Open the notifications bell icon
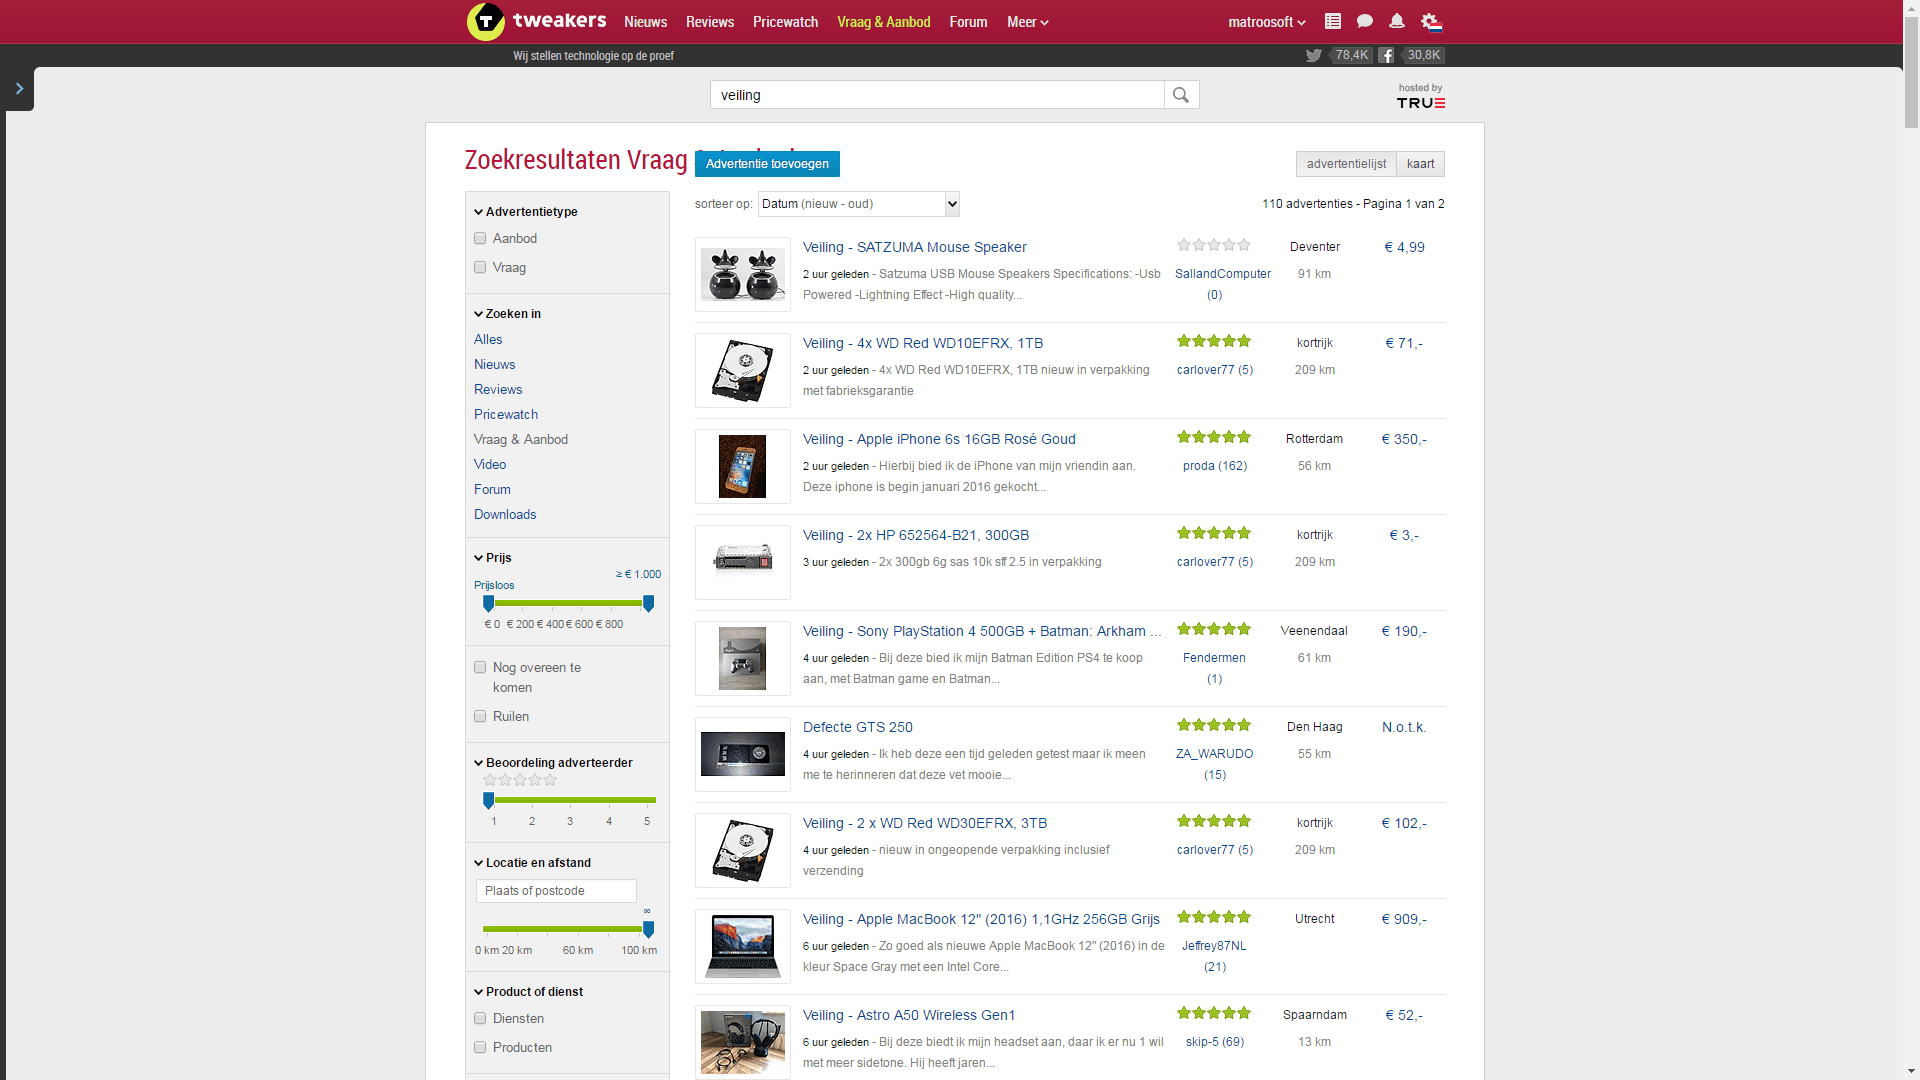 point(1396,21)
